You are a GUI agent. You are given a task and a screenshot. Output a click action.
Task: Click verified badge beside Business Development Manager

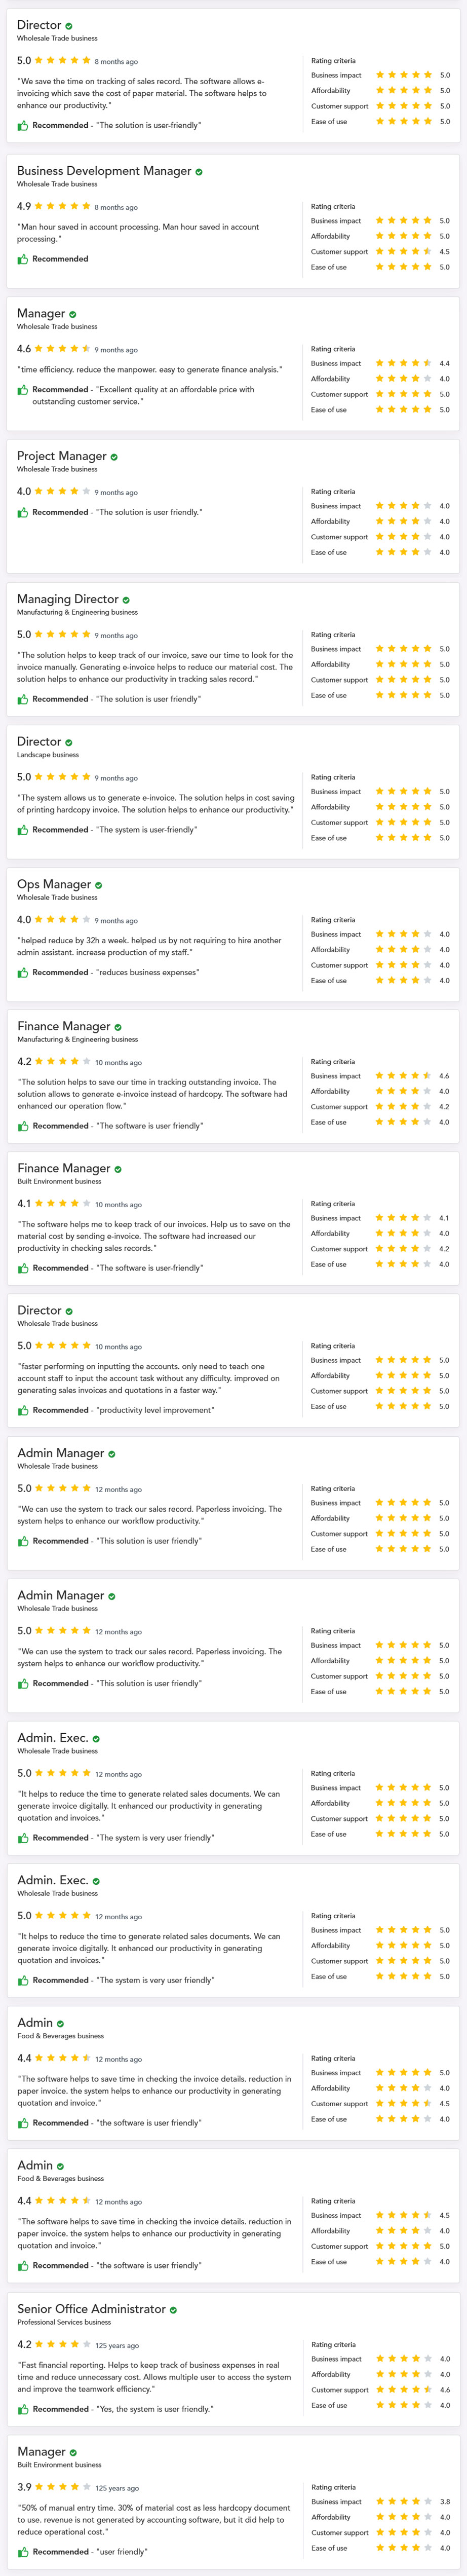pyautogui.click(x=199, y=172)
